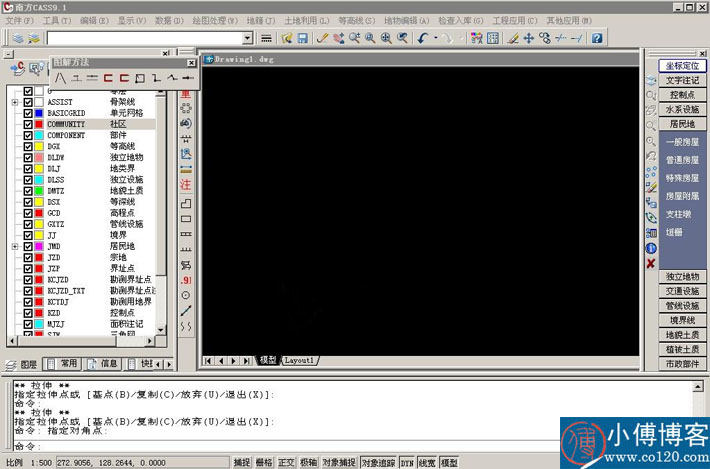Click the layers icon at right strip top
This screenshot has height=469, width=710.
[651, 80]
